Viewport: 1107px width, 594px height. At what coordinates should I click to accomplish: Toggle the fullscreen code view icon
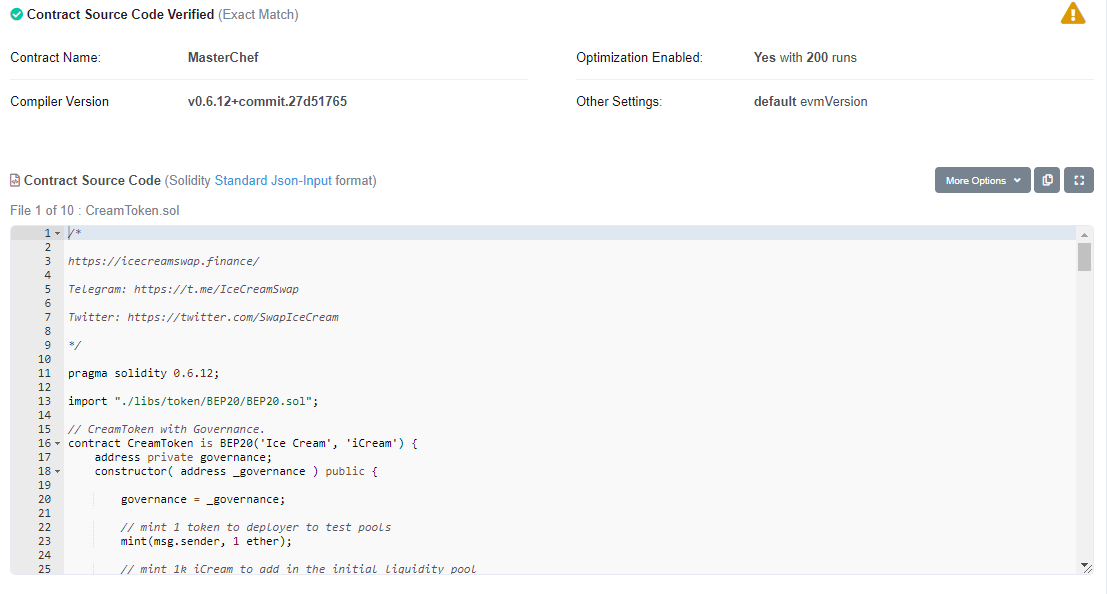pos(1079,180)
